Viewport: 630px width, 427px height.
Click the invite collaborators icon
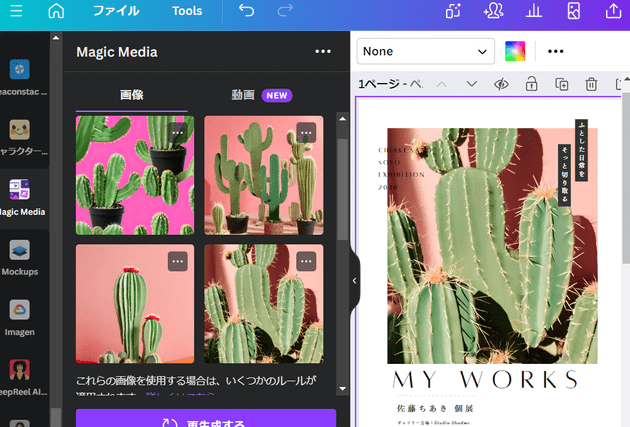click(x=492, y=12)
